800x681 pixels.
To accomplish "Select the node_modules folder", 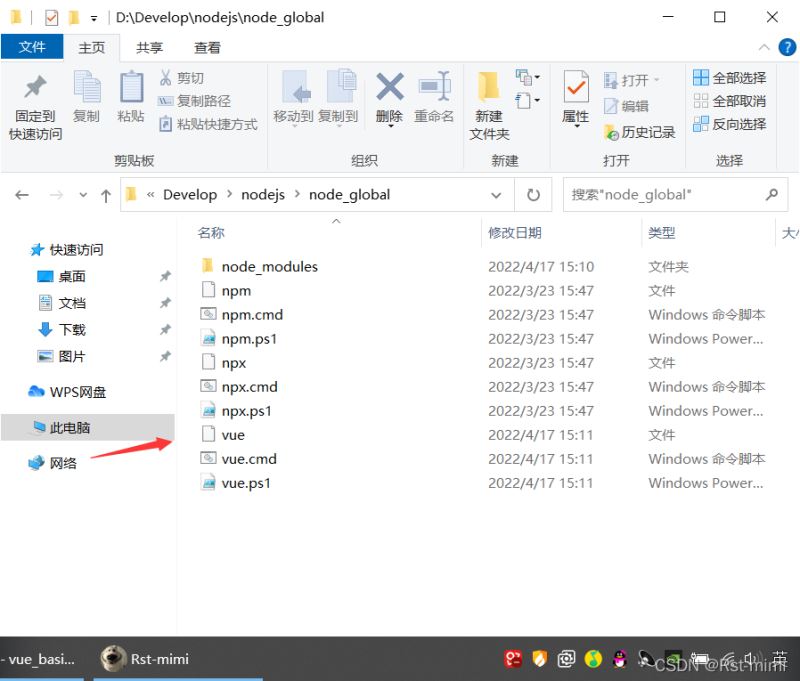I will point(269,266).
